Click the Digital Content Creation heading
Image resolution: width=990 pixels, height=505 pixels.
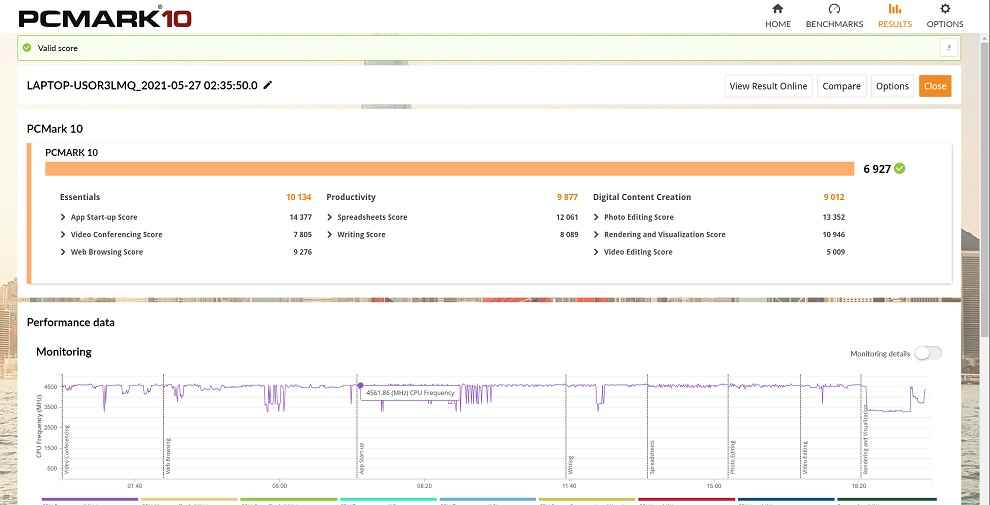tap(642, 197)
